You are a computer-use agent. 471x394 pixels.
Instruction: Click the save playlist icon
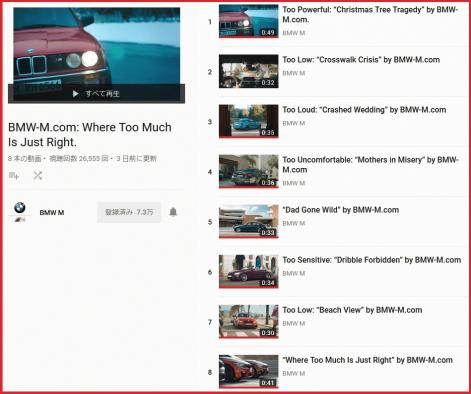14,175
